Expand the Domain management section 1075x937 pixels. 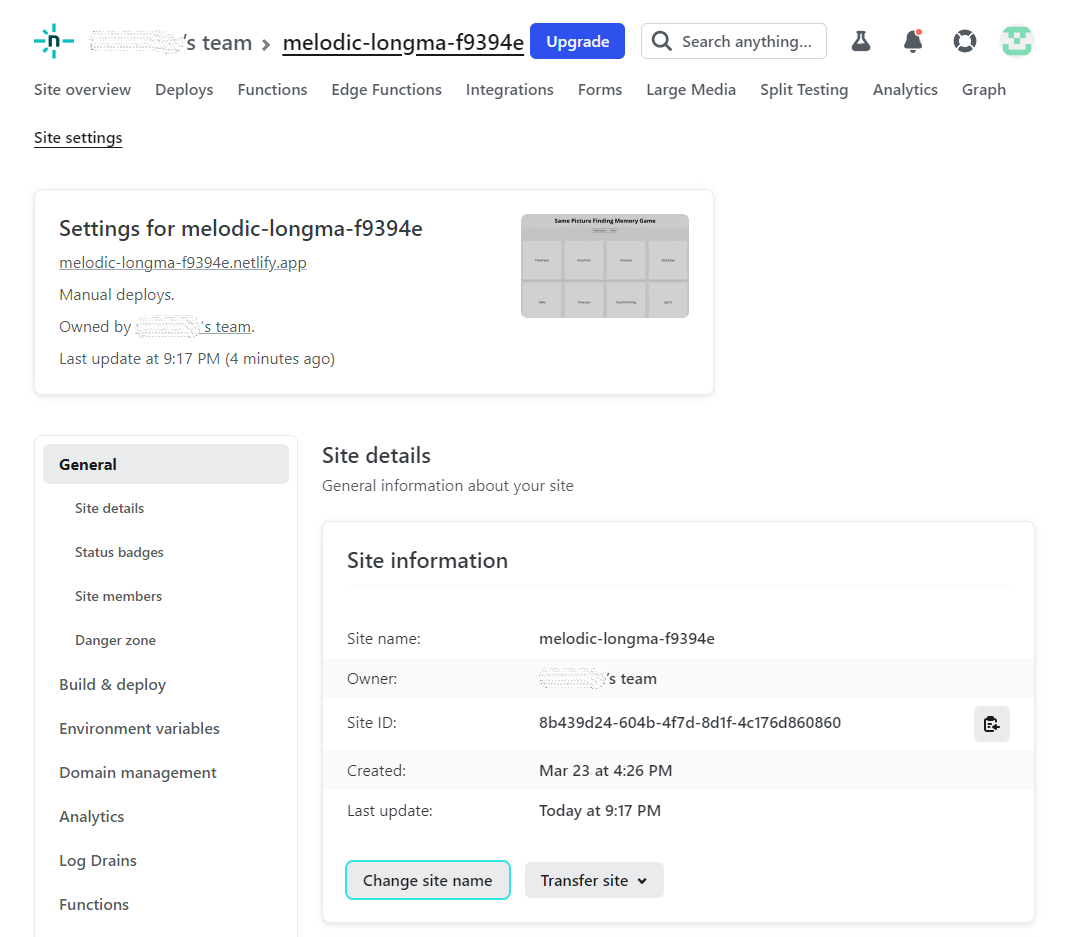point(137,772)
